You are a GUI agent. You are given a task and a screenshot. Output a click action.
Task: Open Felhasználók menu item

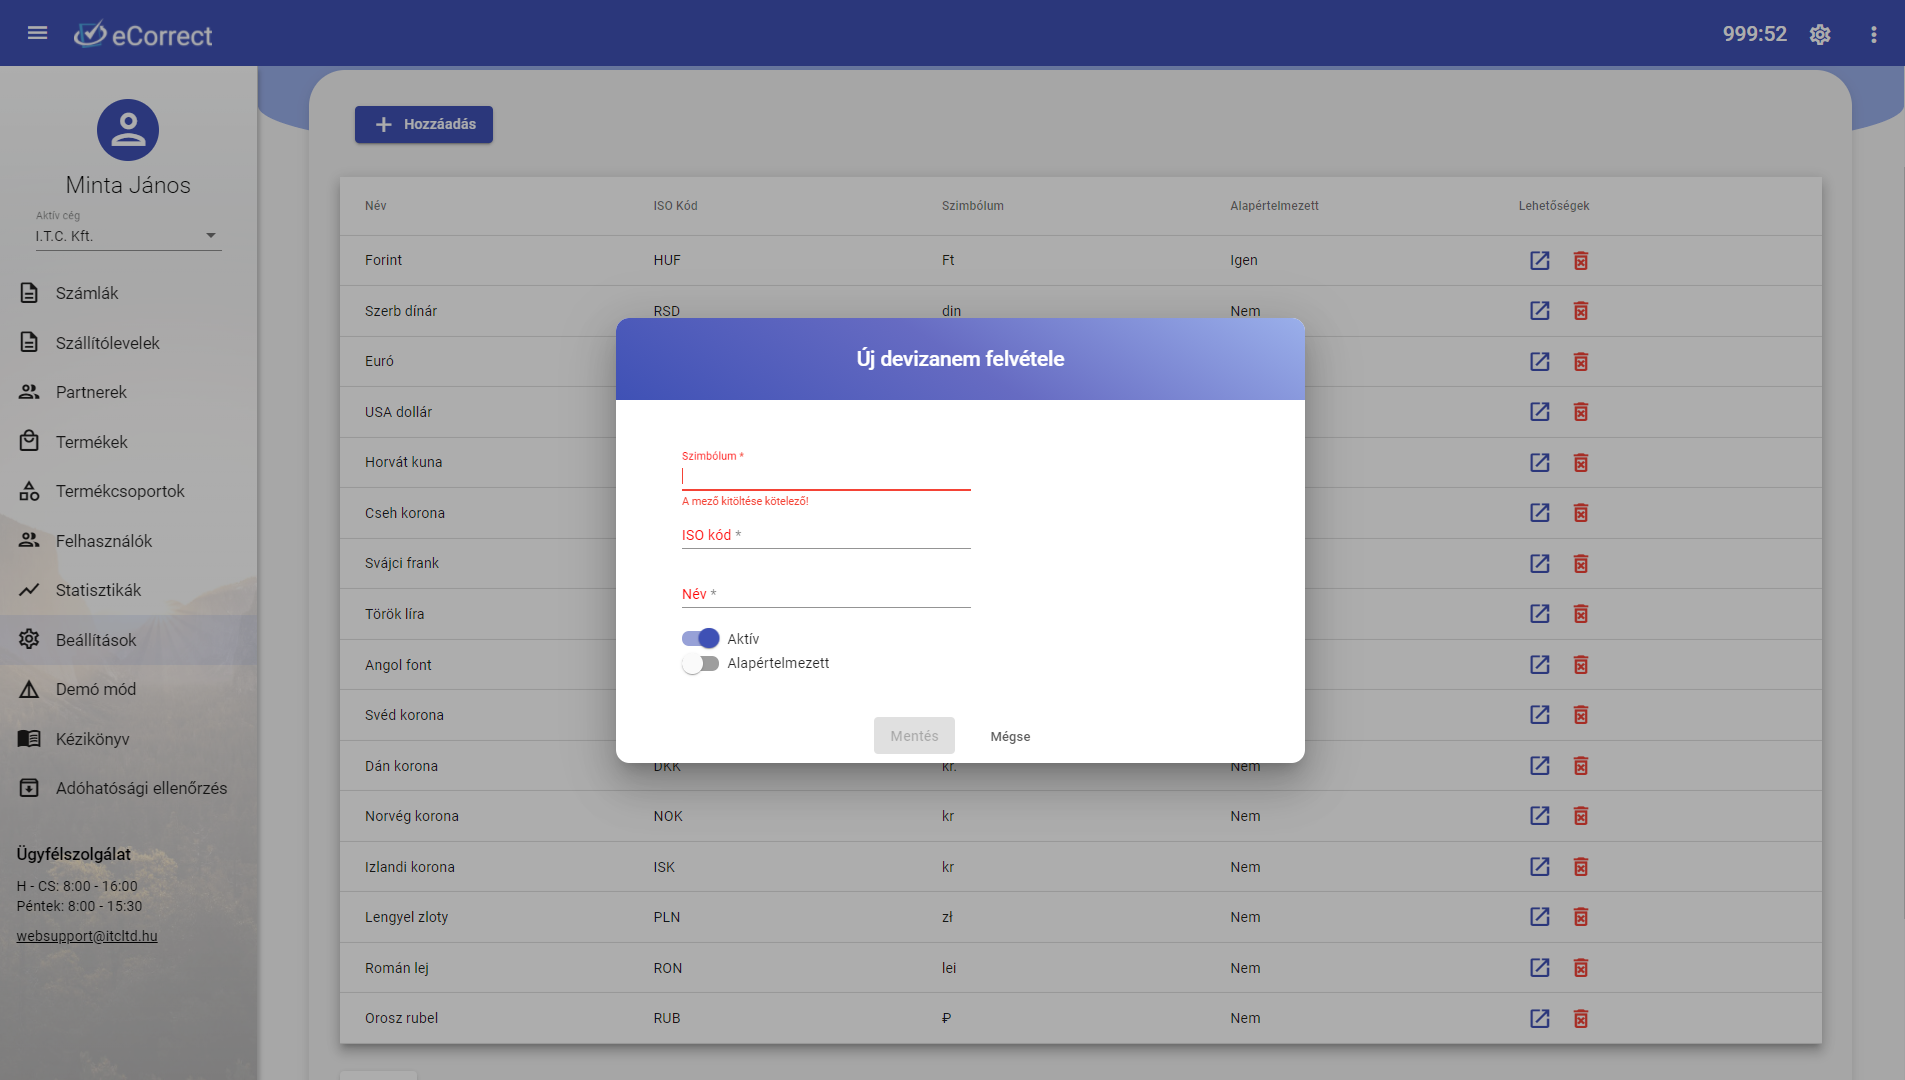pos(128,541)
